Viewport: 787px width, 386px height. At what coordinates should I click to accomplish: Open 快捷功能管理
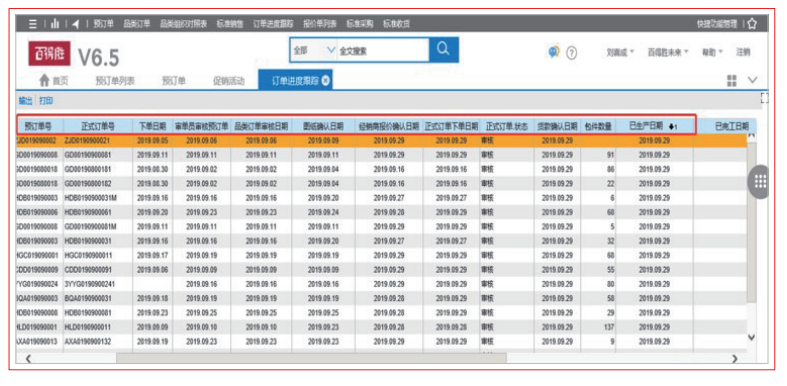[x=717, y=24]
